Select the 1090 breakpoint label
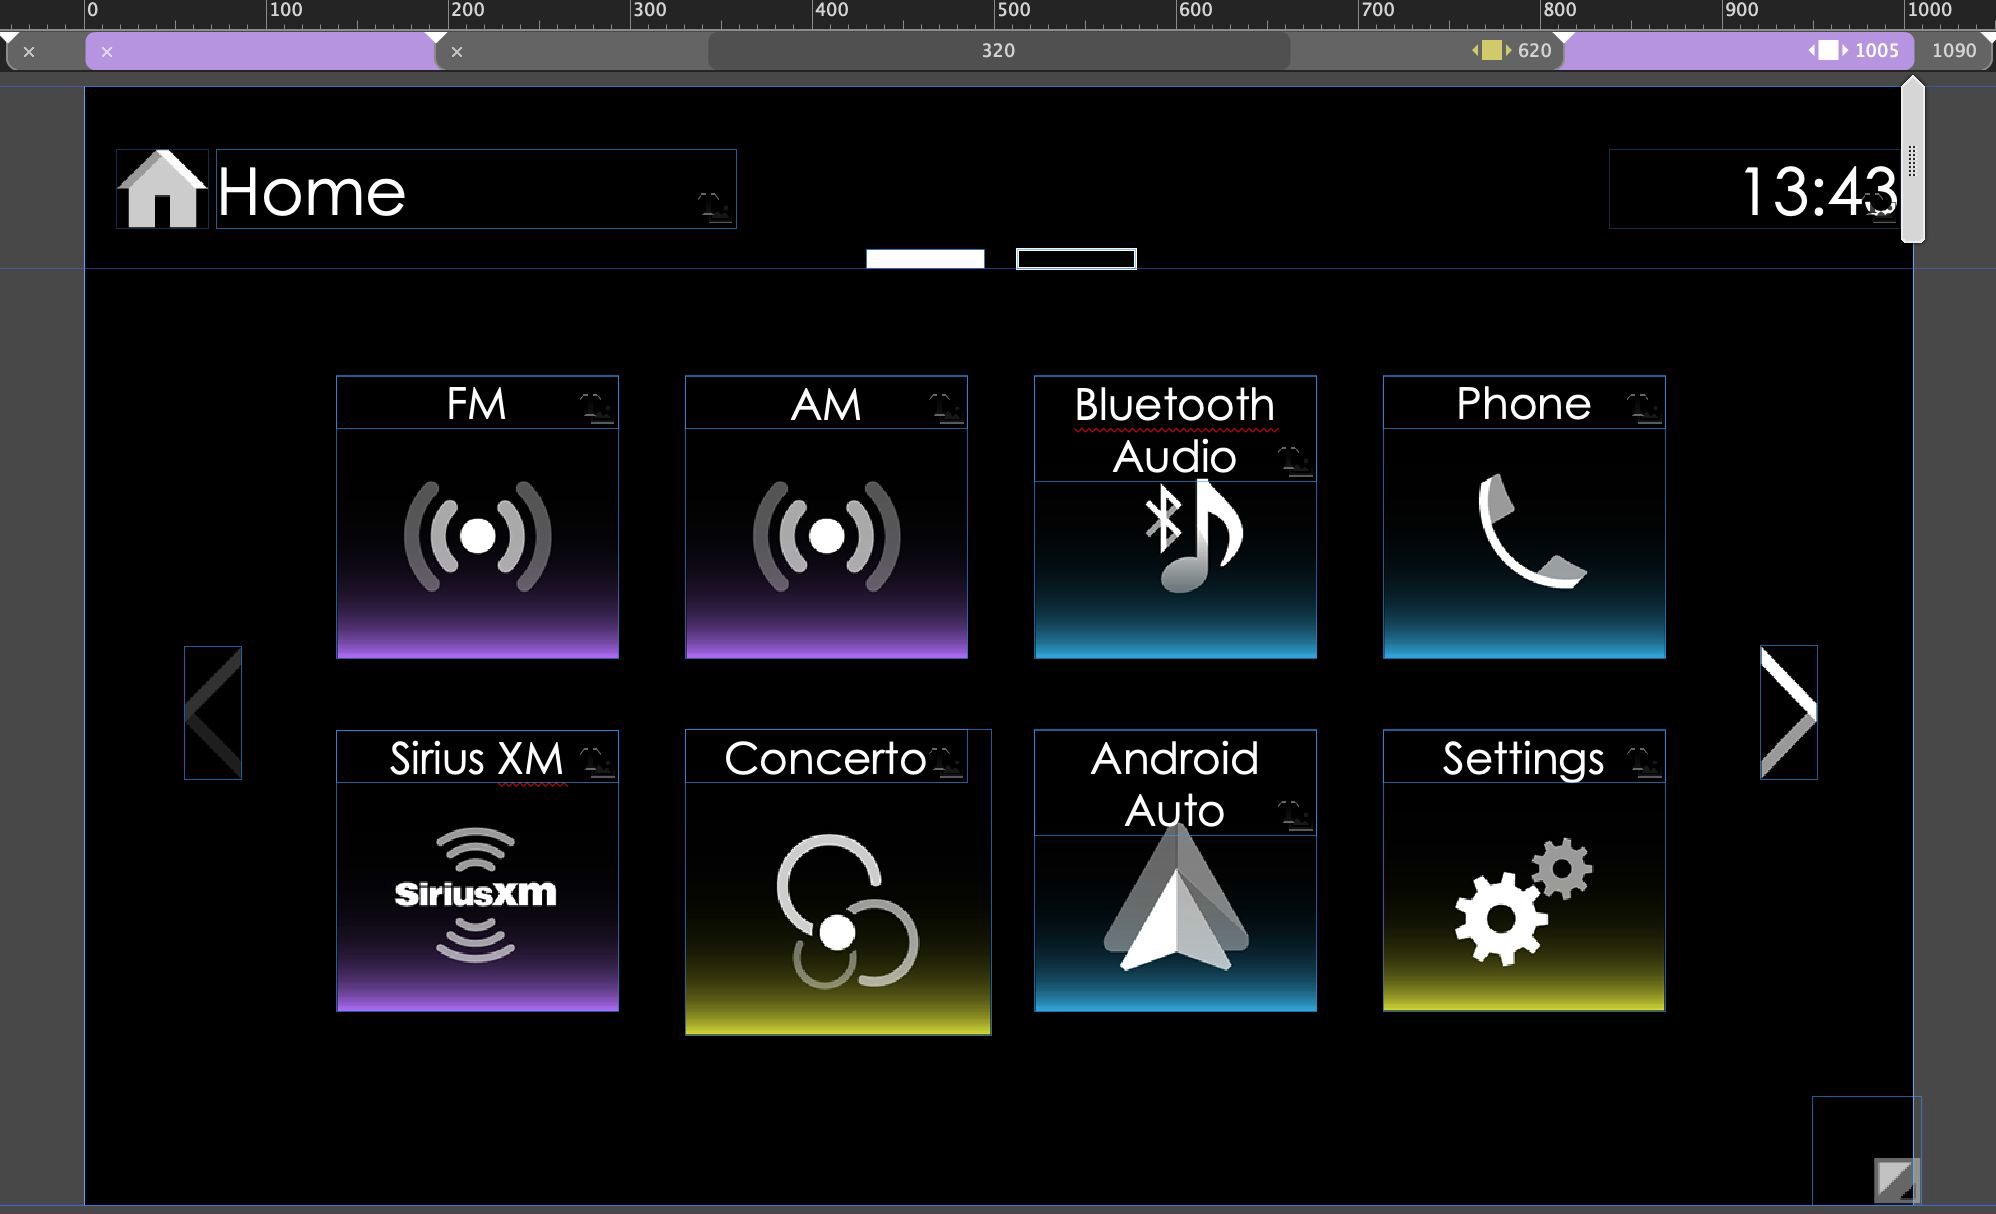Screen dimensions: 1996x1214 1953,51
